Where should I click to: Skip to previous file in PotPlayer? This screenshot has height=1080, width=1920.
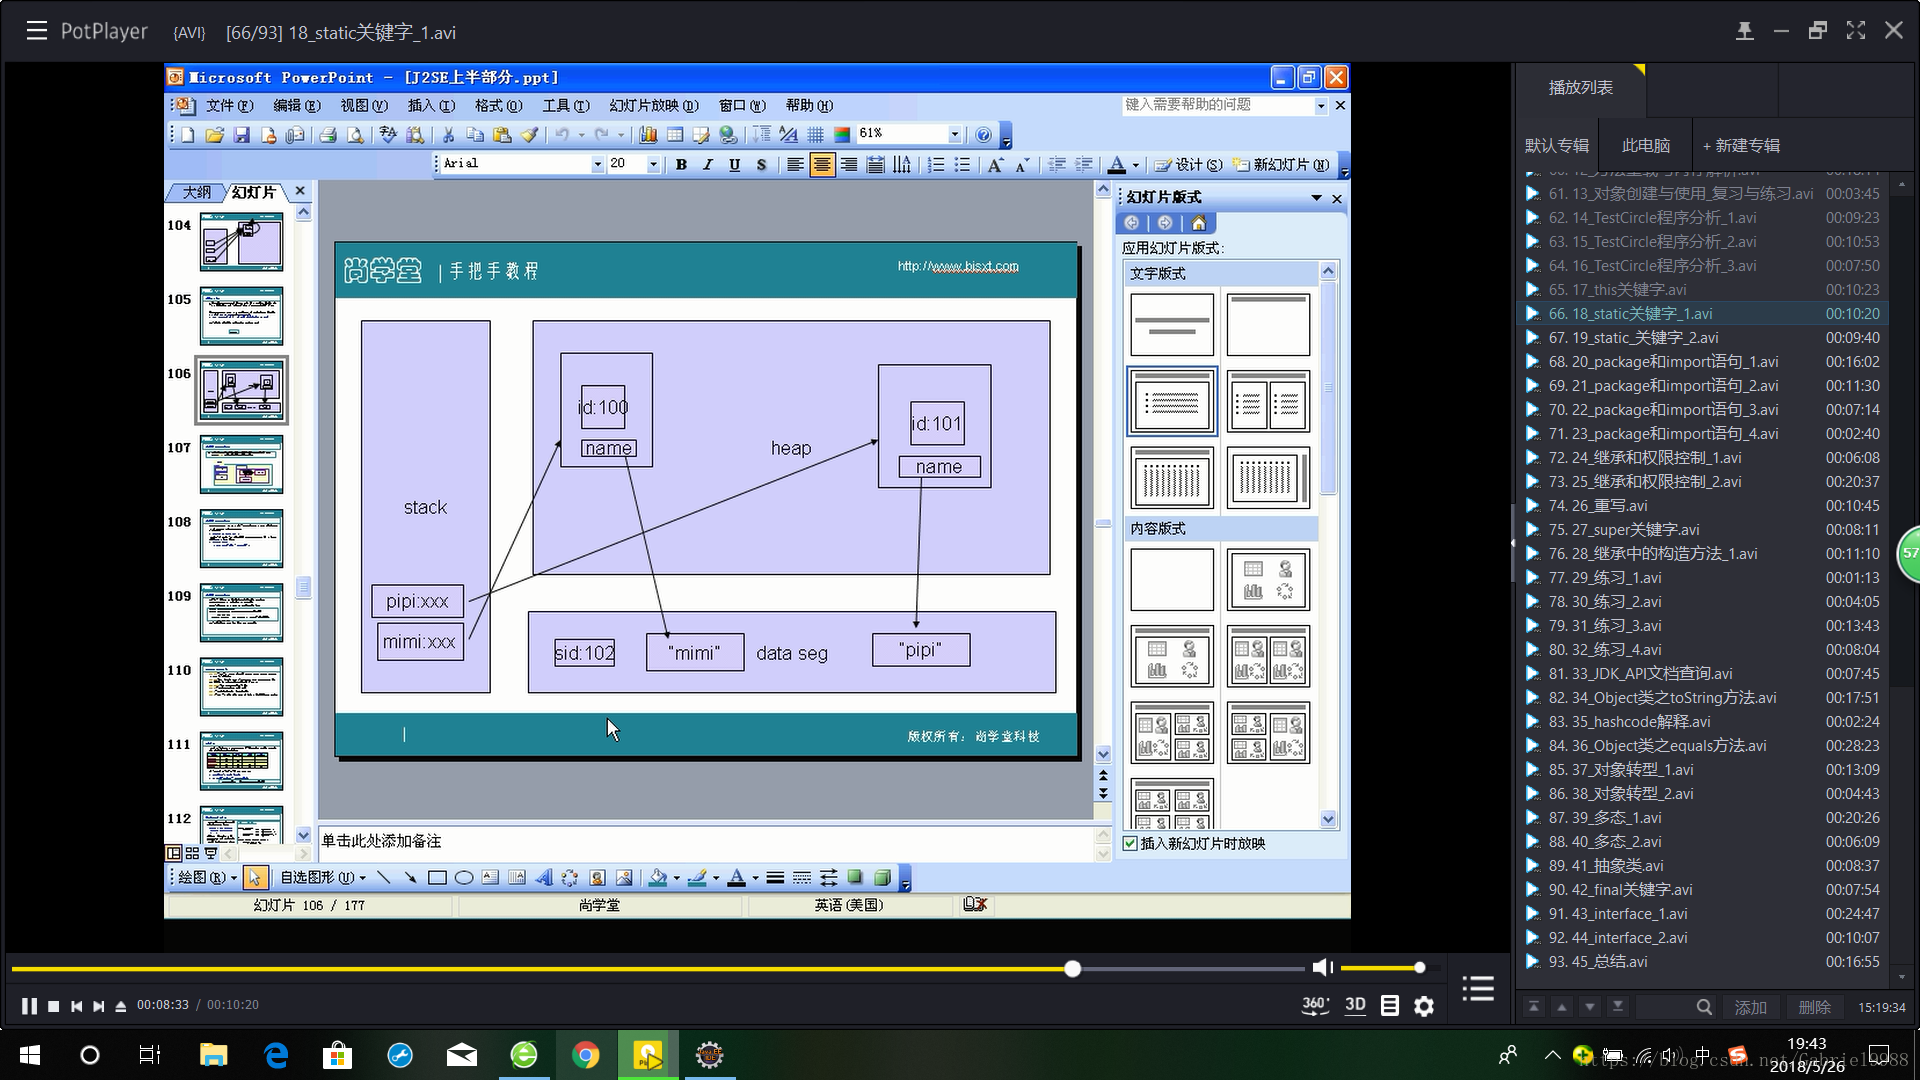pos(77,1006)
